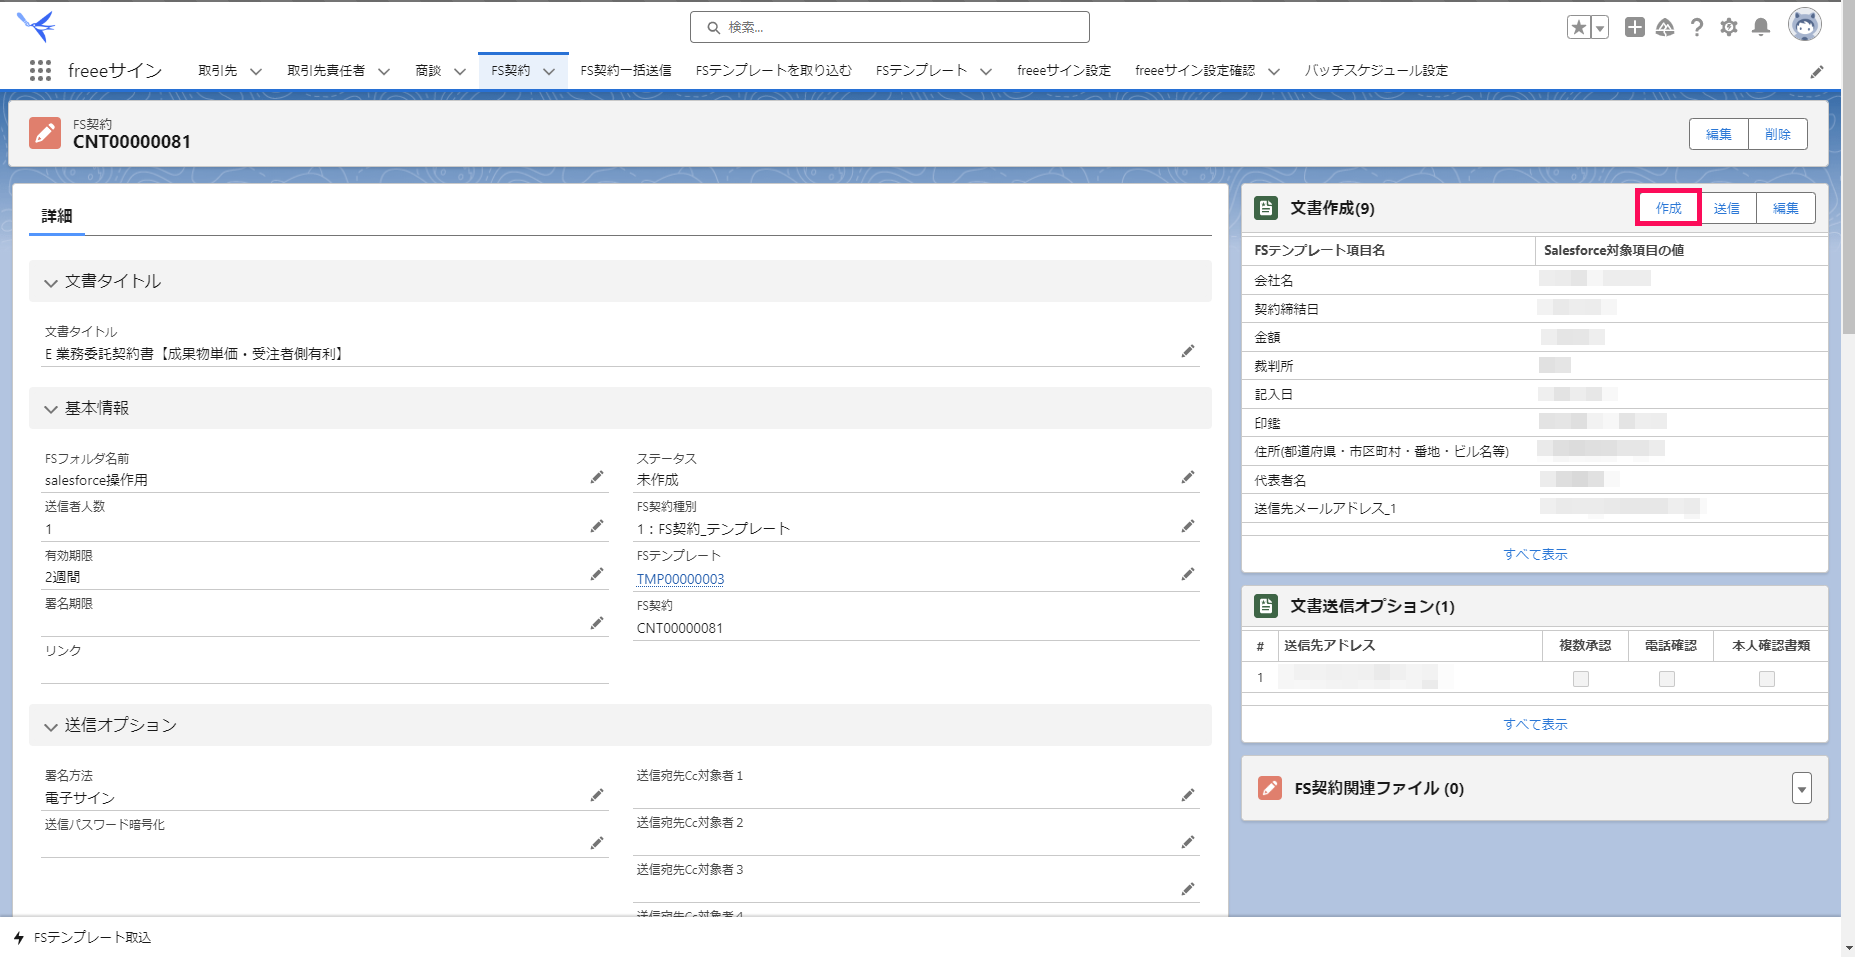Screen dimensions: 1855x957
Task: Click the edit navigation pencil icon
Action: coord(1817,71)
